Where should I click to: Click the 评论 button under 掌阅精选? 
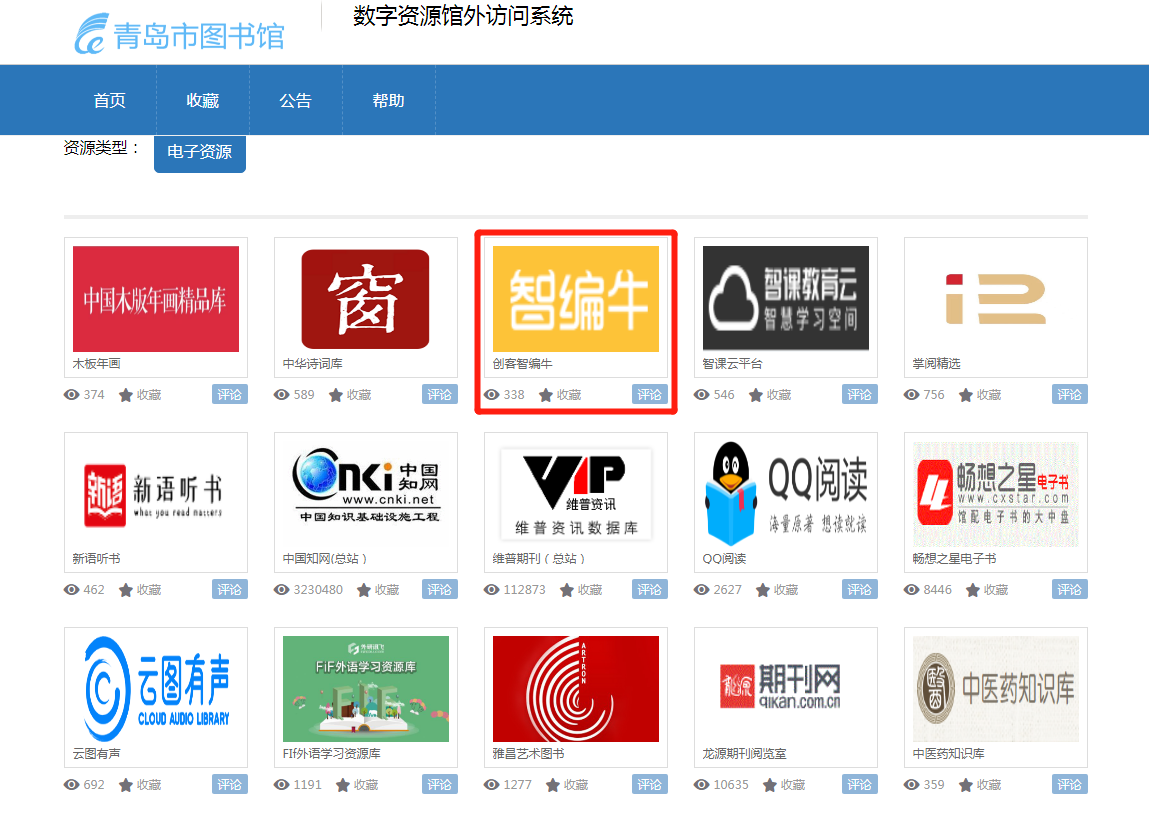tap(1070, 394)
